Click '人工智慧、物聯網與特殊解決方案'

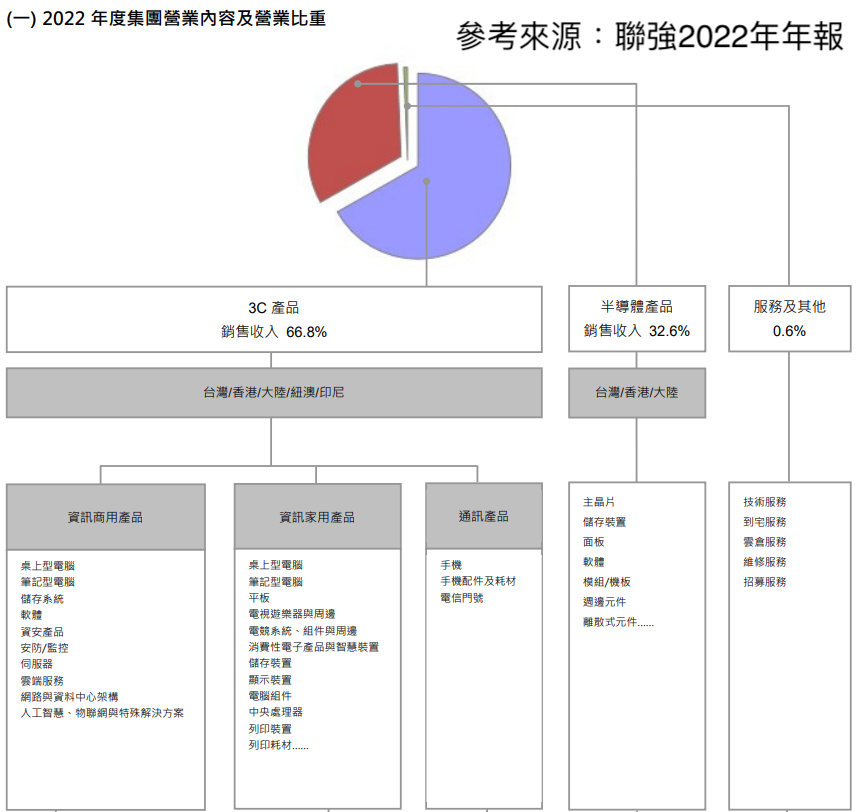(x=102, y=713)
